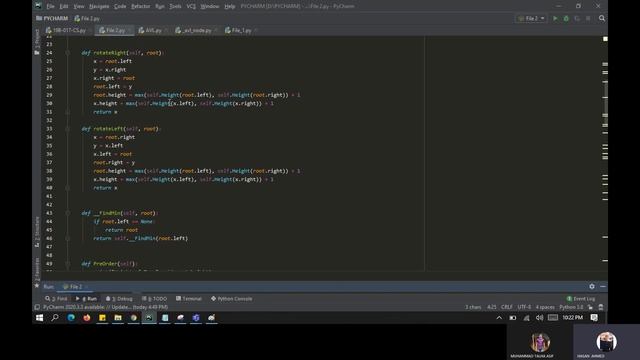This screenshot has width=640, height=360.
Task: Open the Event Log
Action: [x=581, y=299]
